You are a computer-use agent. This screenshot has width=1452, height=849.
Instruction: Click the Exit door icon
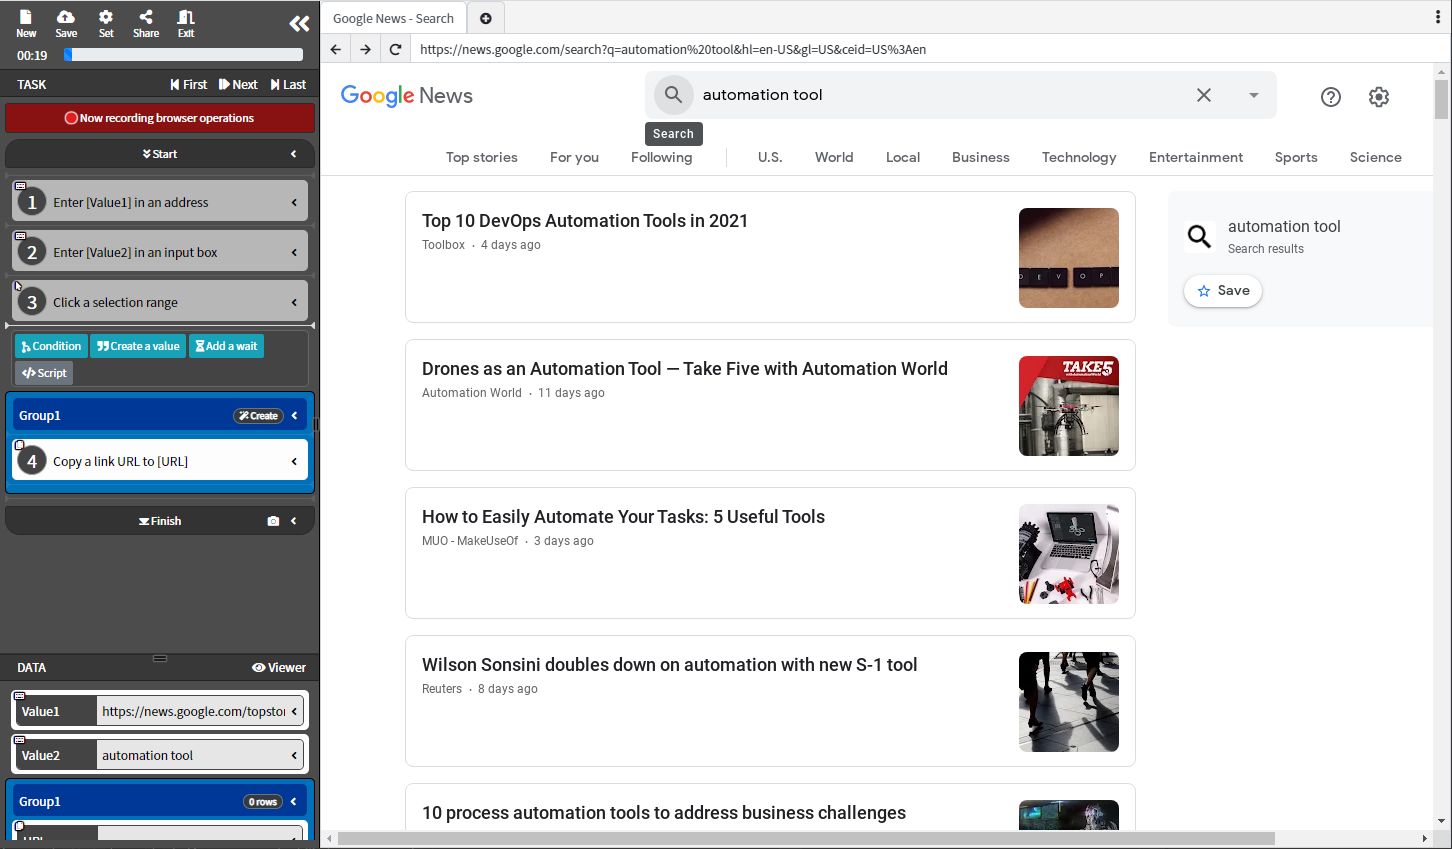(186, 23)
